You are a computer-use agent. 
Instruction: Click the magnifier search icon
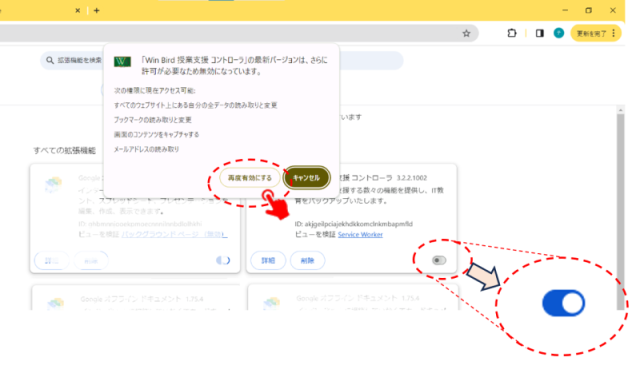50,60
